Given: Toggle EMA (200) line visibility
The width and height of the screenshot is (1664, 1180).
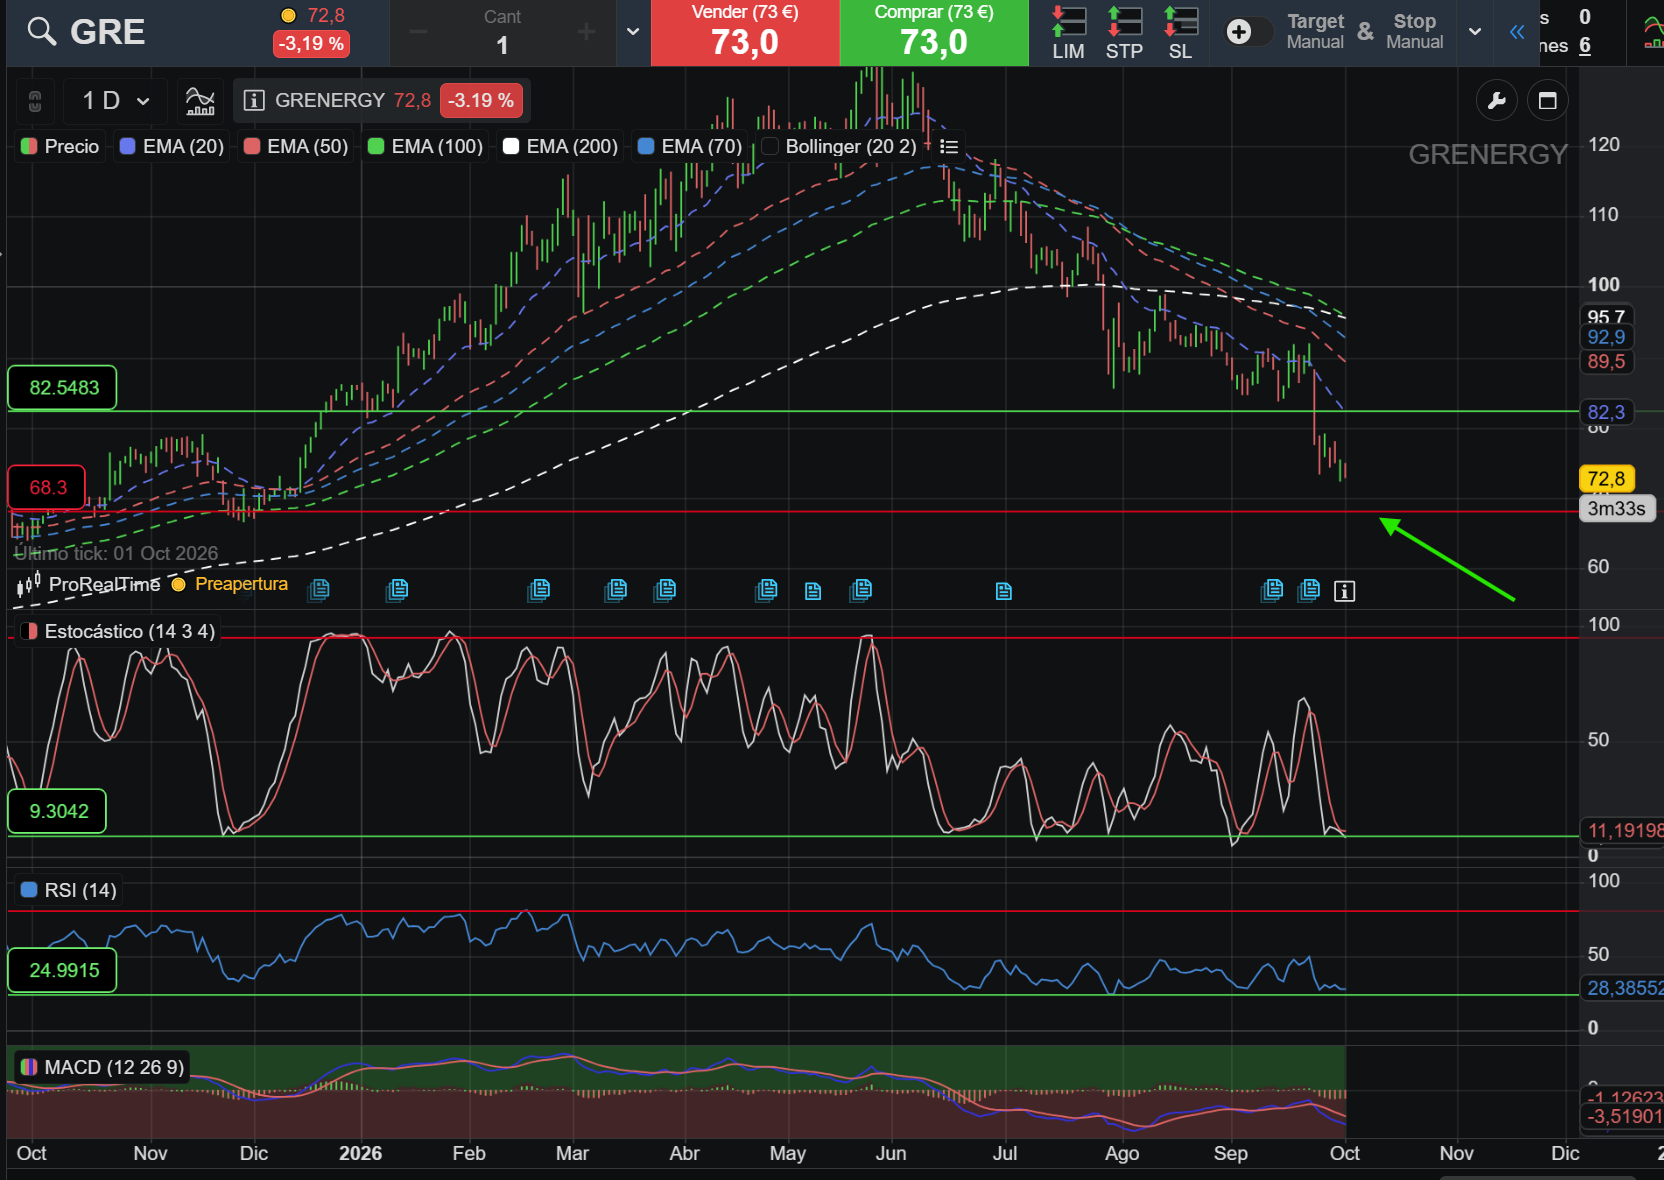Looking at the screenshot, I should coord(560,147).
